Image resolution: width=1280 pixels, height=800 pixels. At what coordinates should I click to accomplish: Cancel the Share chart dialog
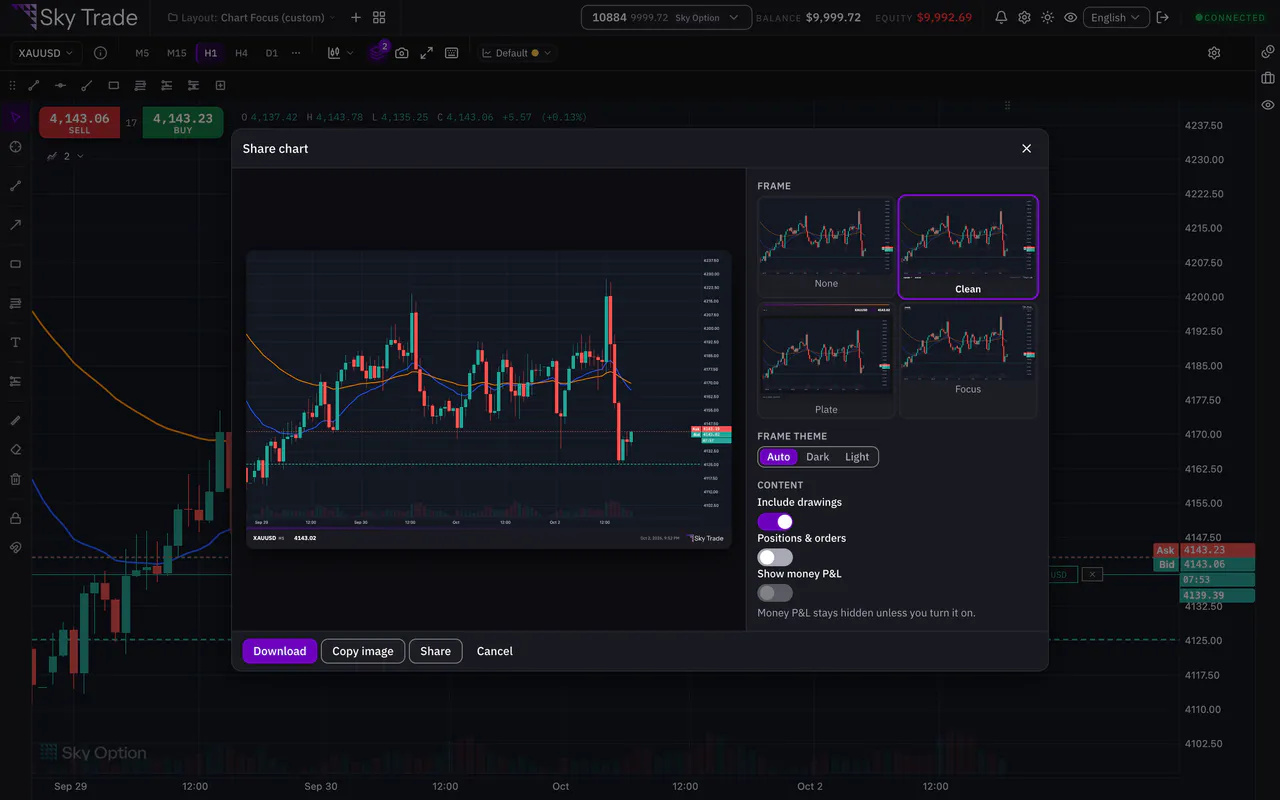495,651
